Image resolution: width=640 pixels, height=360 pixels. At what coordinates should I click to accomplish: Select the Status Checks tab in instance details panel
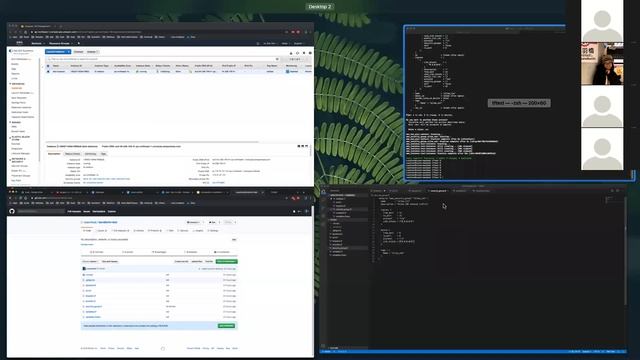[73, 154]
